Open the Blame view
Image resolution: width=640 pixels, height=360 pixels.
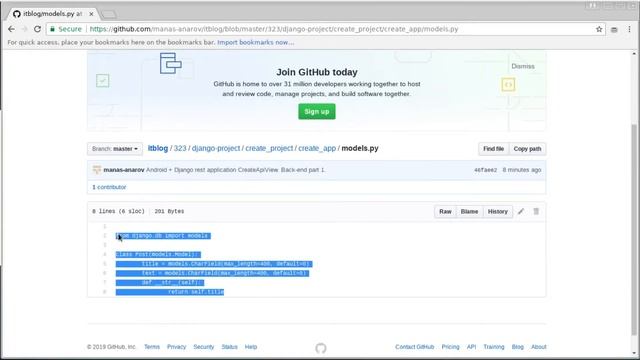click(469, 211)
